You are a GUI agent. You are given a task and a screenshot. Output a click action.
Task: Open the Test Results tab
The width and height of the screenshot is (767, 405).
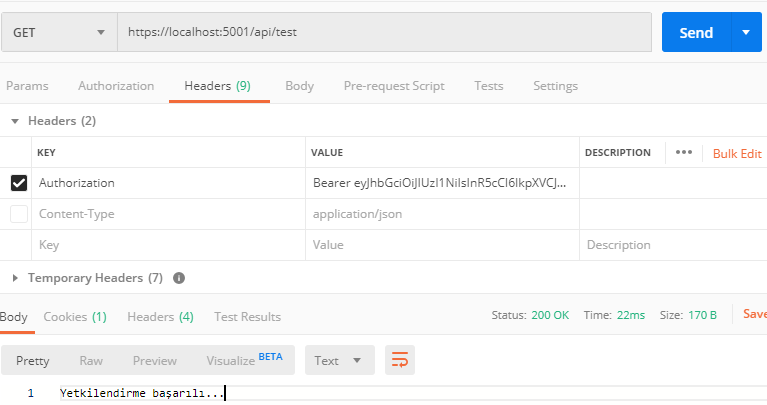(x=247, y=317)
